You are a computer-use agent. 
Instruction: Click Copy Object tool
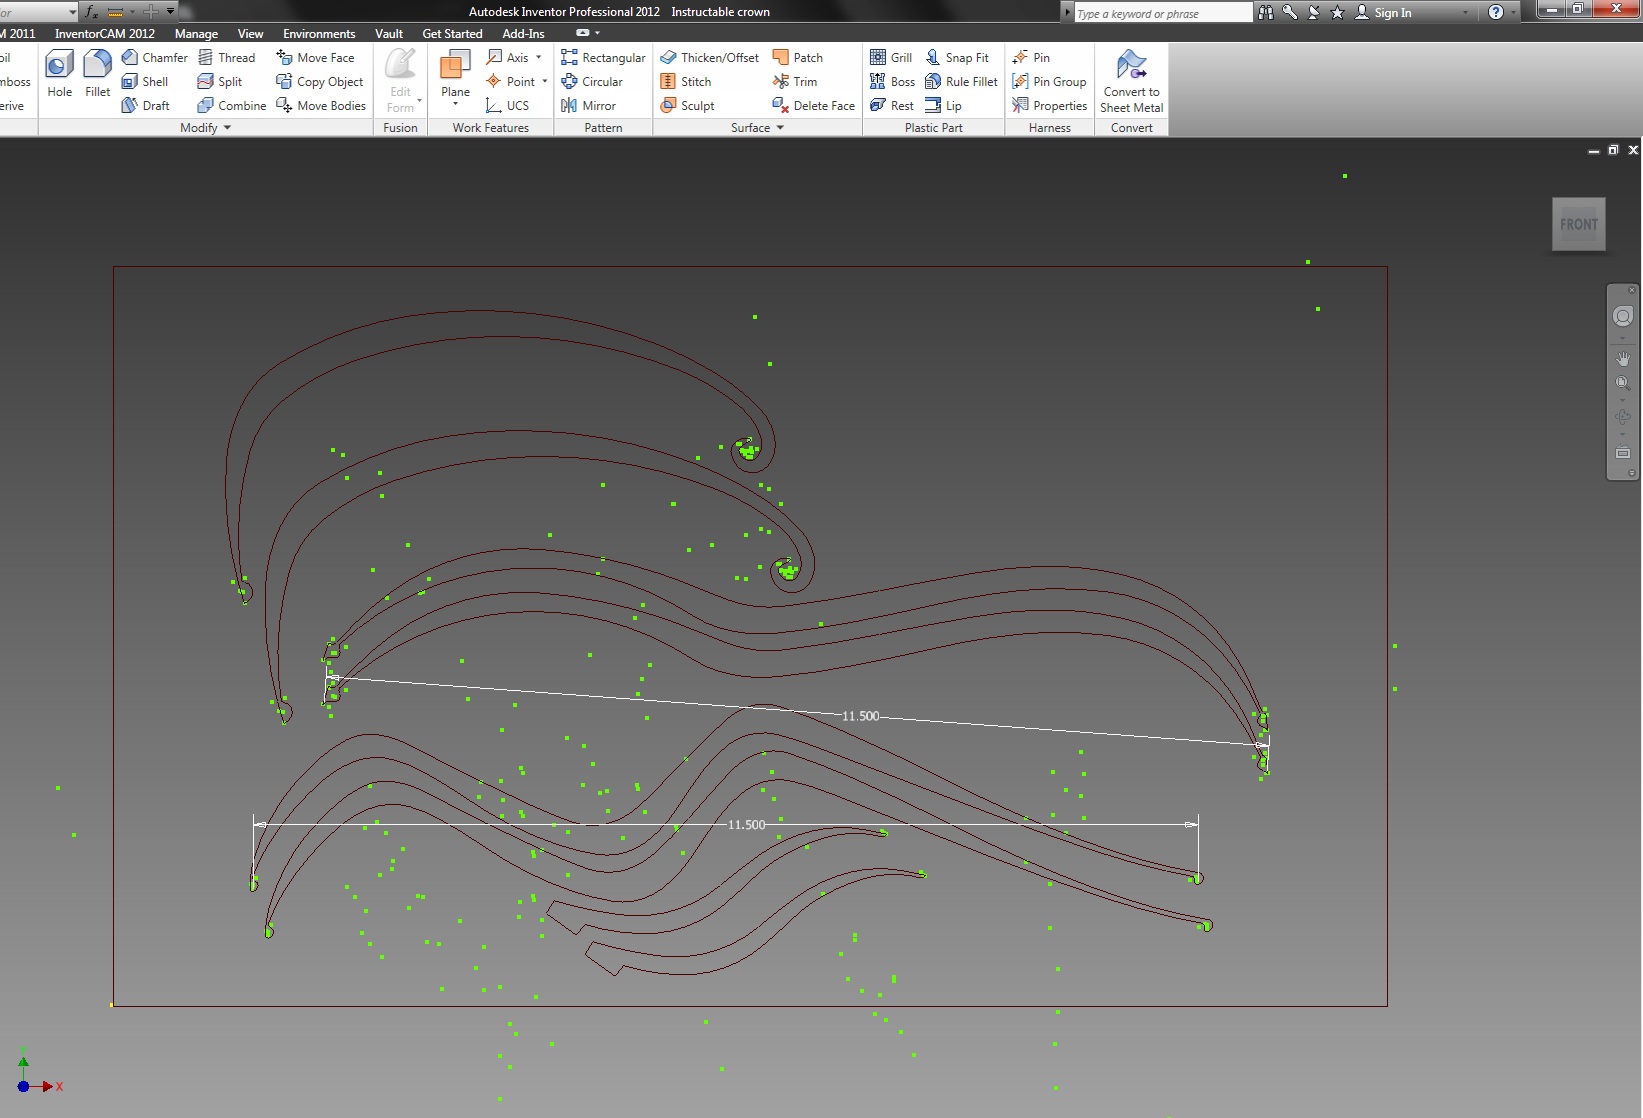(320, 82)
